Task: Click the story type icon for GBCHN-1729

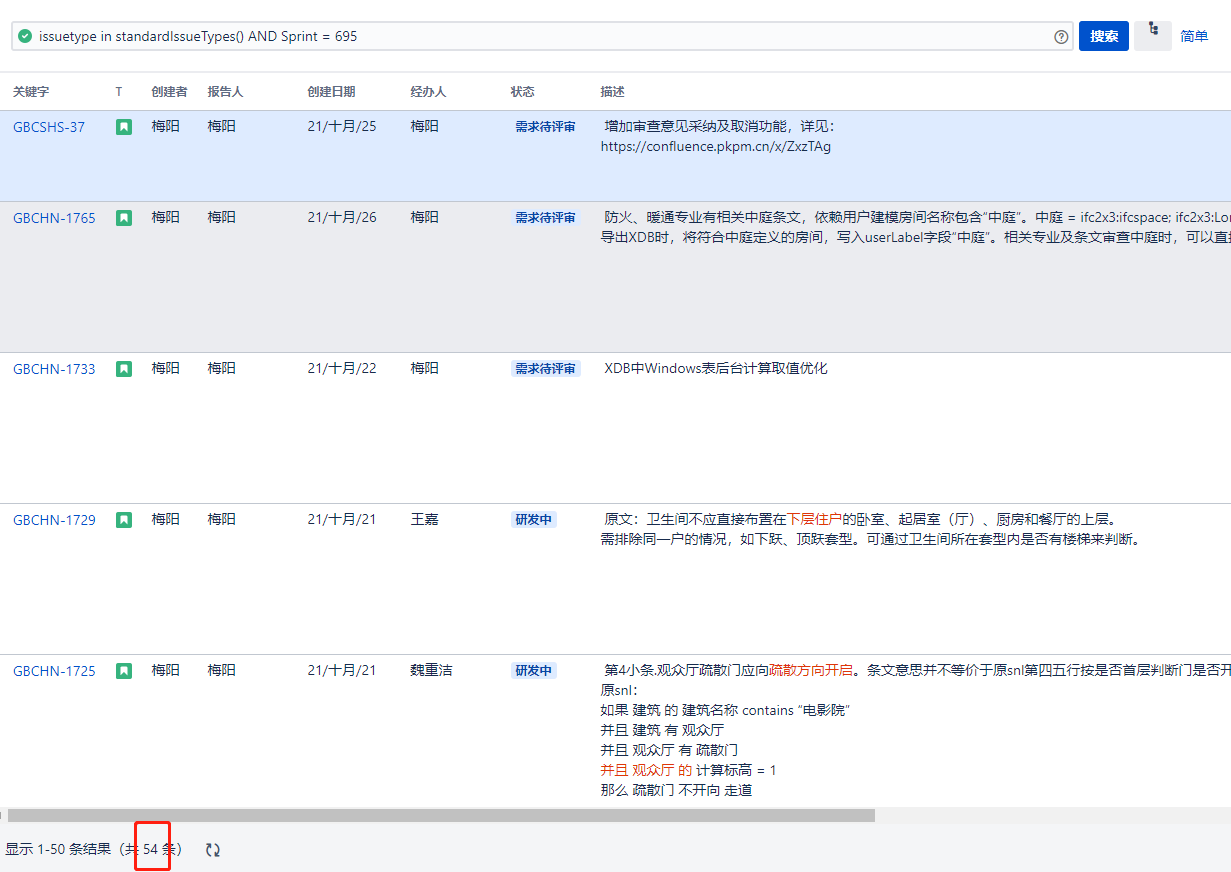Action: [x=124, y=520]
